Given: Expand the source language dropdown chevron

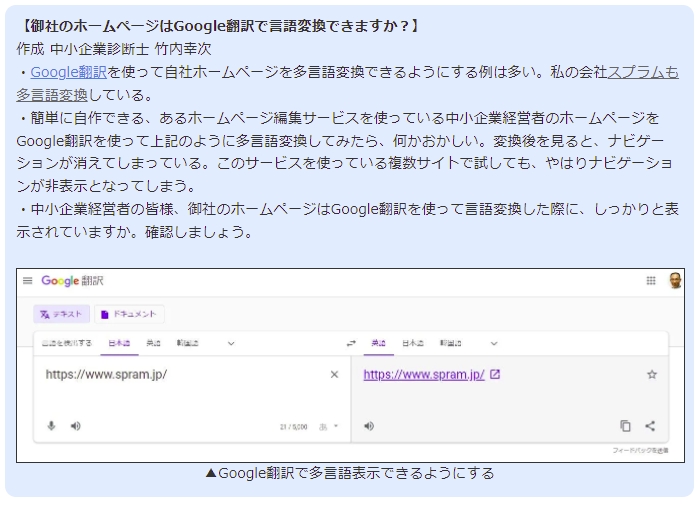Looking at the screenshot, I should (x=231, y=343).
